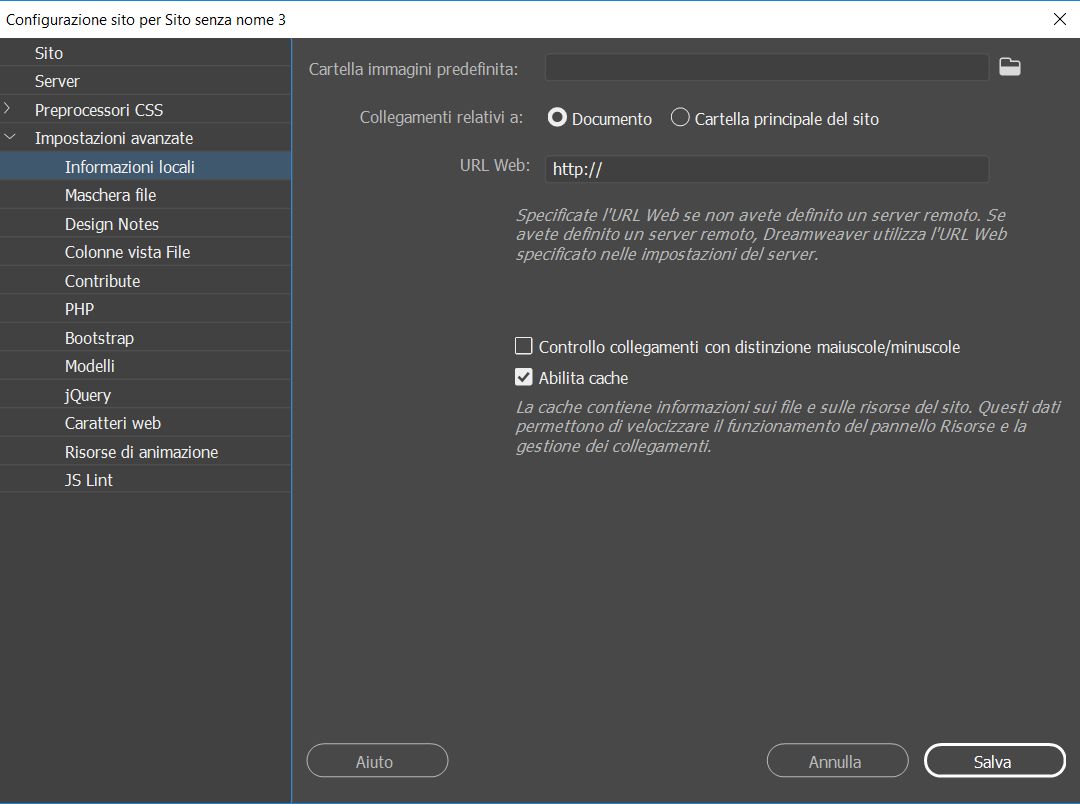Viewport: 1080px width, 804px height.
Task: Enable case-sensitive link checking checkbox
Action: [523, 346]
